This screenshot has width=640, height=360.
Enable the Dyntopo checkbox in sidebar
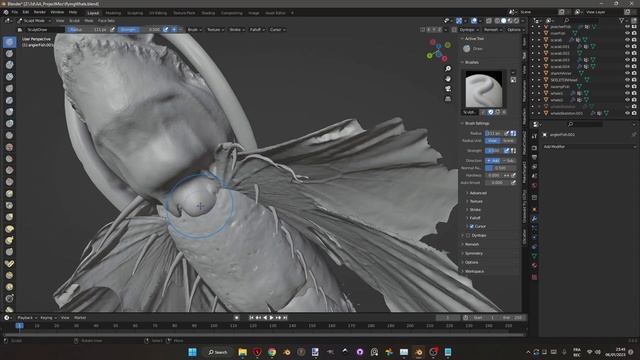pos(468,236)
